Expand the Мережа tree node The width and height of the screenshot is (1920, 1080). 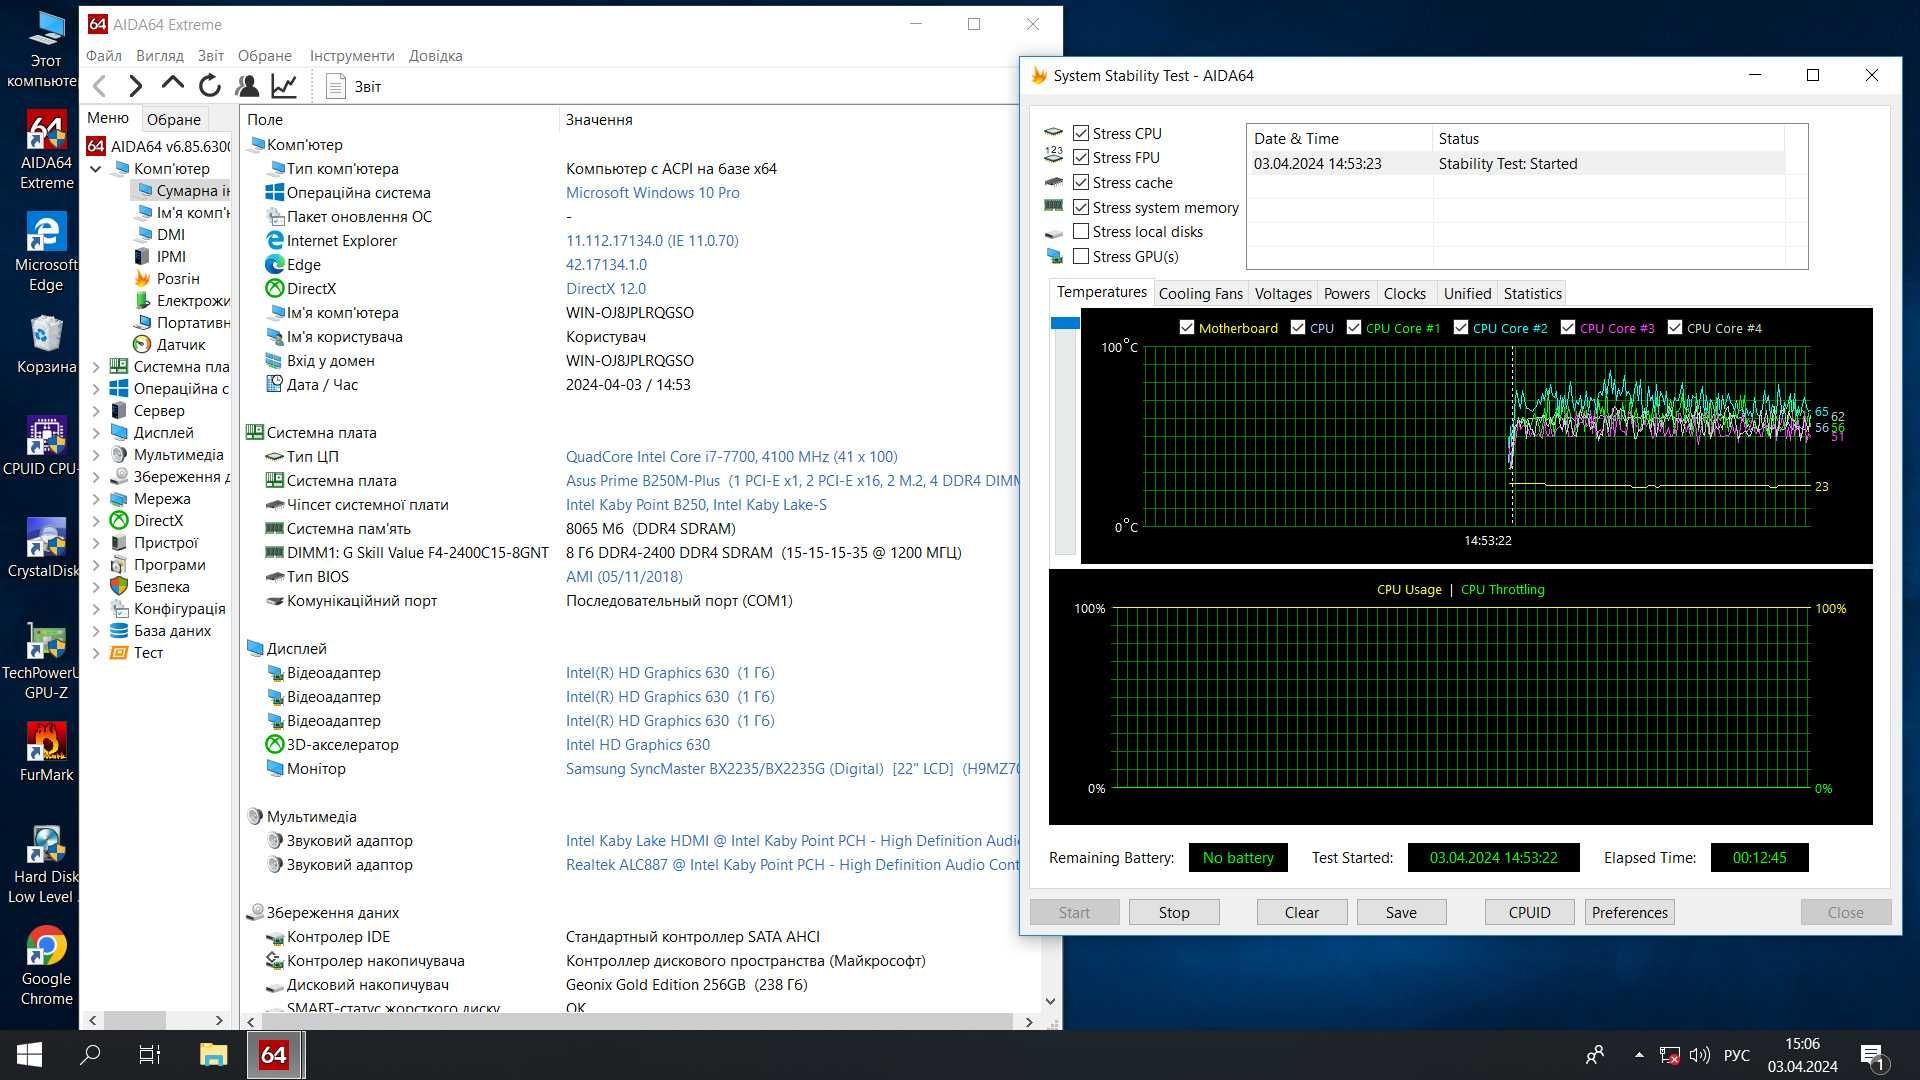coord(96,499)
